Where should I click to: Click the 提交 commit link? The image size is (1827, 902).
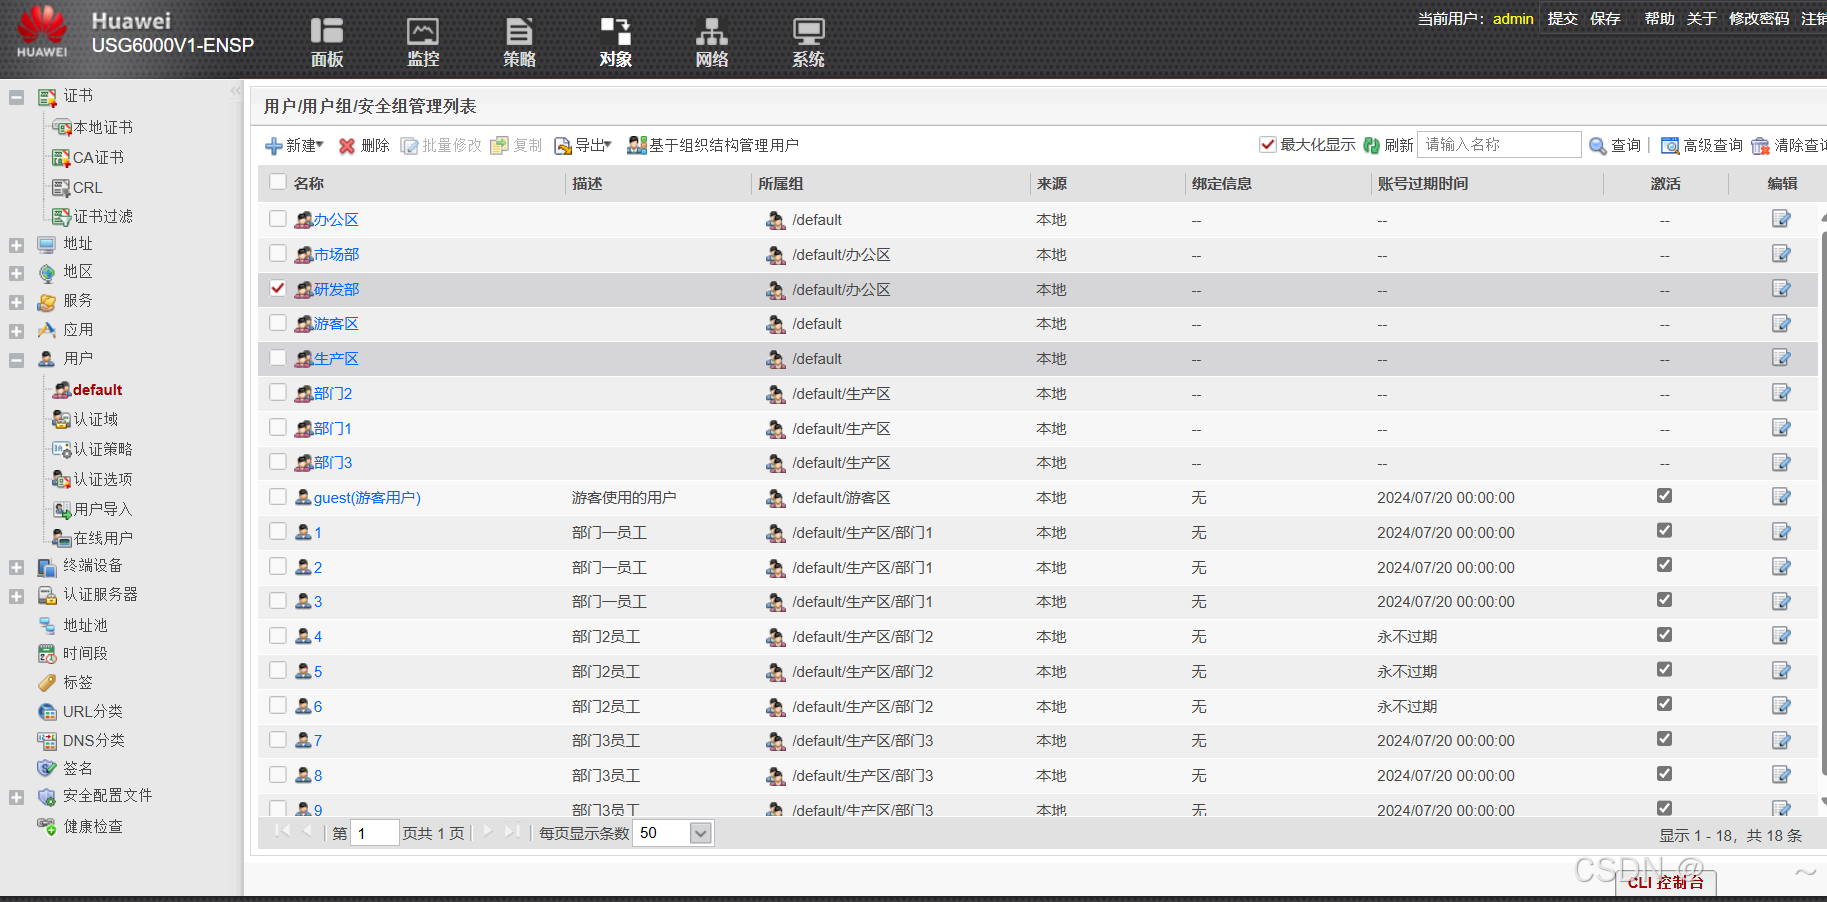point(1562,19)
